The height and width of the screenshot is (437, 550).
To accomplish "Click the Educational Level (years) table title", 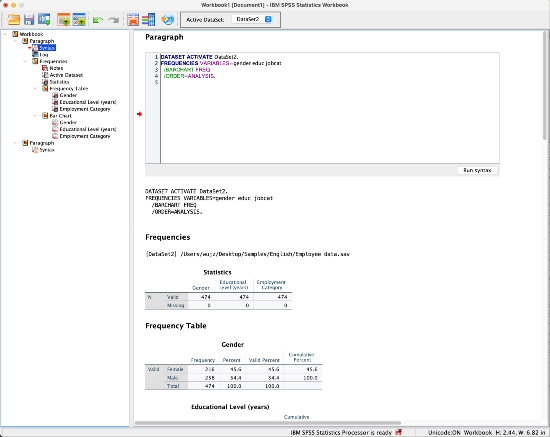I will [x=230, y=407].
